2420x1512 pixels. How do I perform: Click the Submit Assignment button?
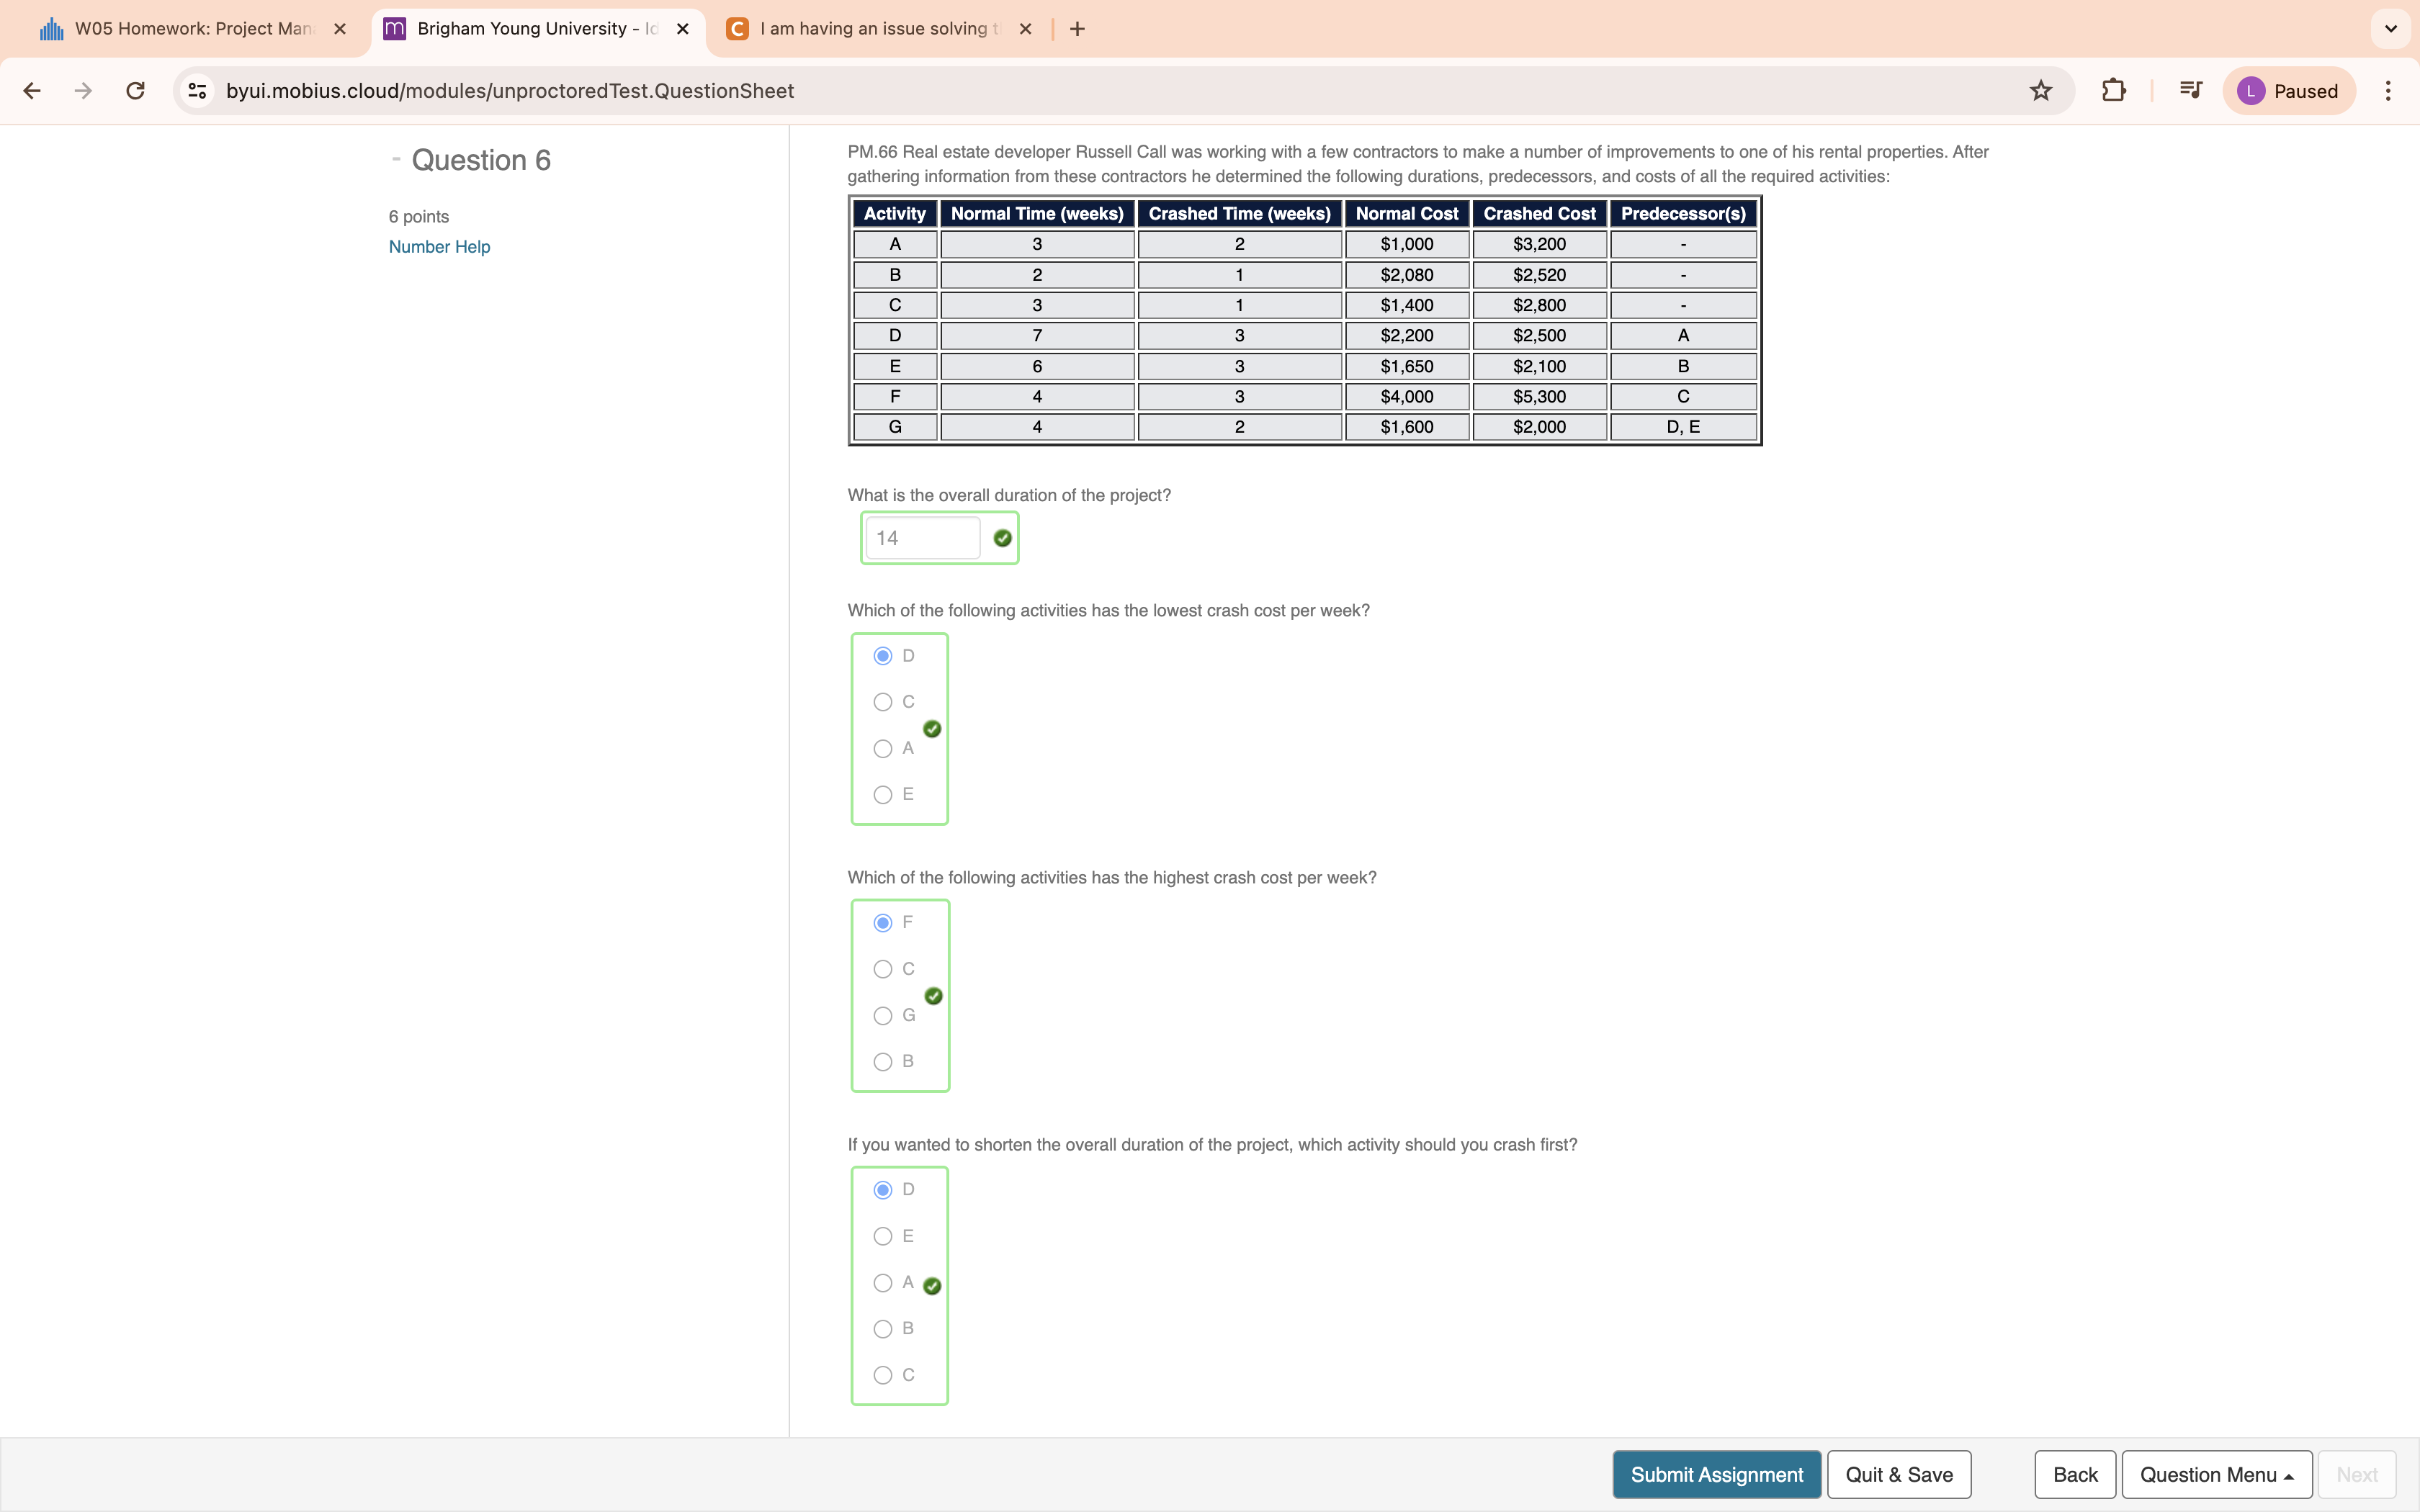tap(1714, 1474)
